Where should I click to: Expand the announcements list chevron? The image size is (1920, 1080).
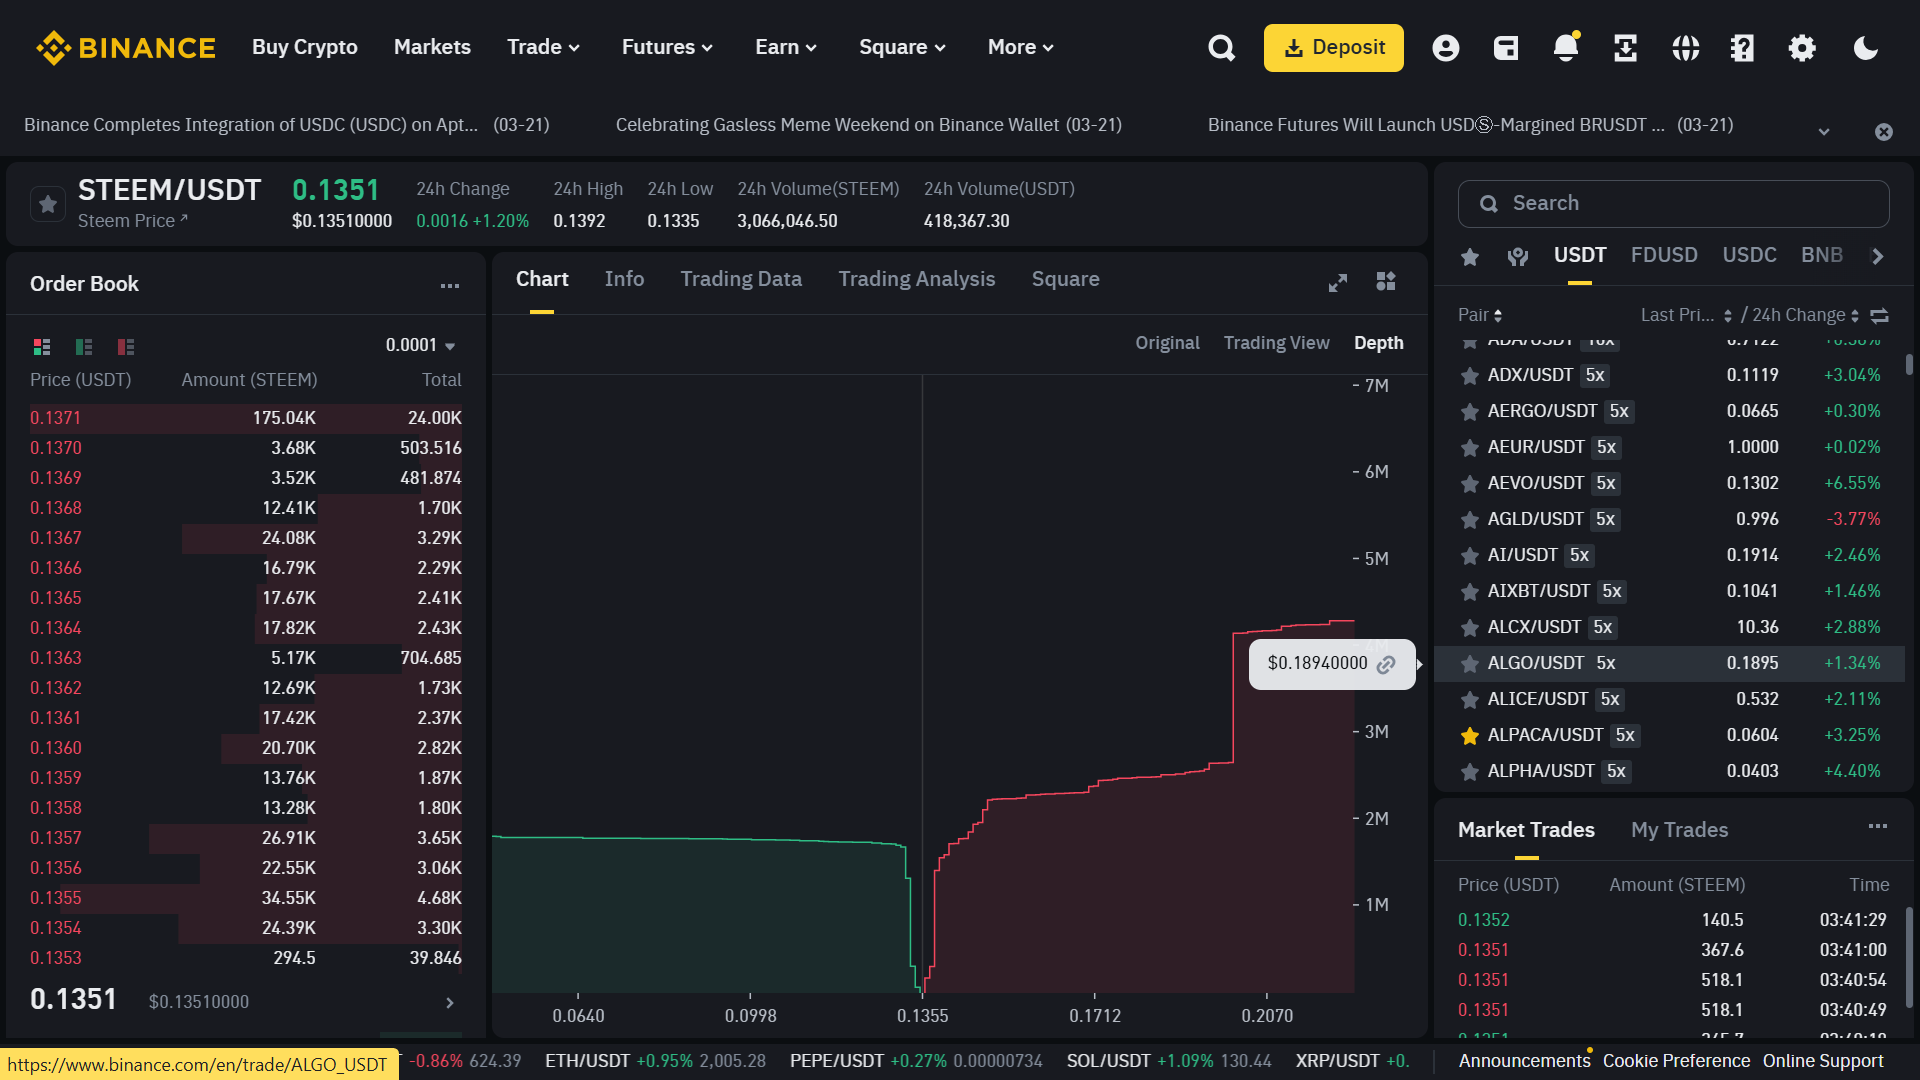[x=1824, y=132]
